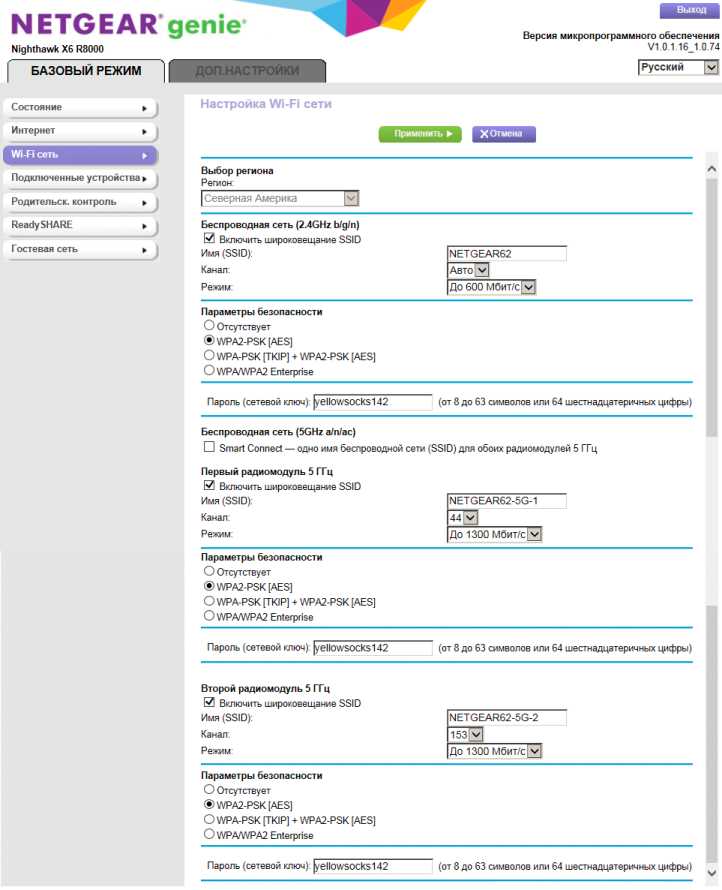Open the channel 153 dropdown
The height and width of the screenshot is (890, 722).
point(465,734)
